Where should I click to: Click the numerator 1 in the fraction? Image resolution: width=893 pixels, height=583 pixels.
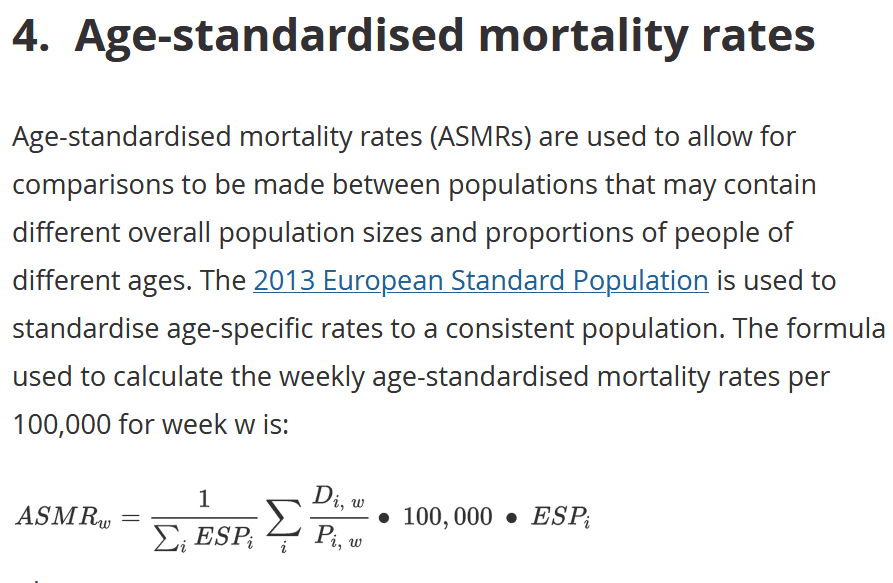(204, 499)
